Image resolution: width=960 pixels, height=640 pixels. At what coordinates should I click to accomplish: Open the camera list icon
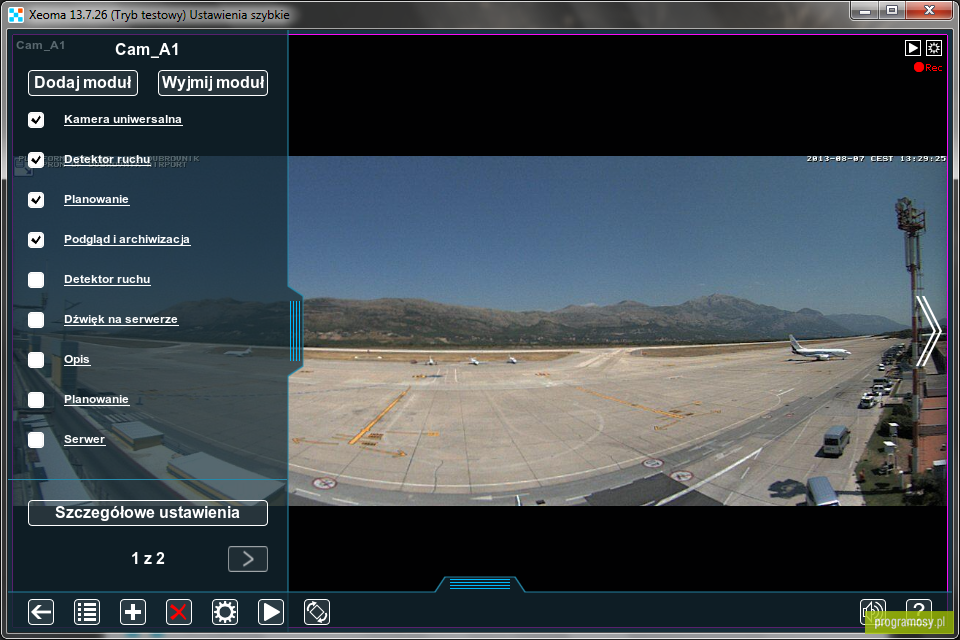click(87, 612)
